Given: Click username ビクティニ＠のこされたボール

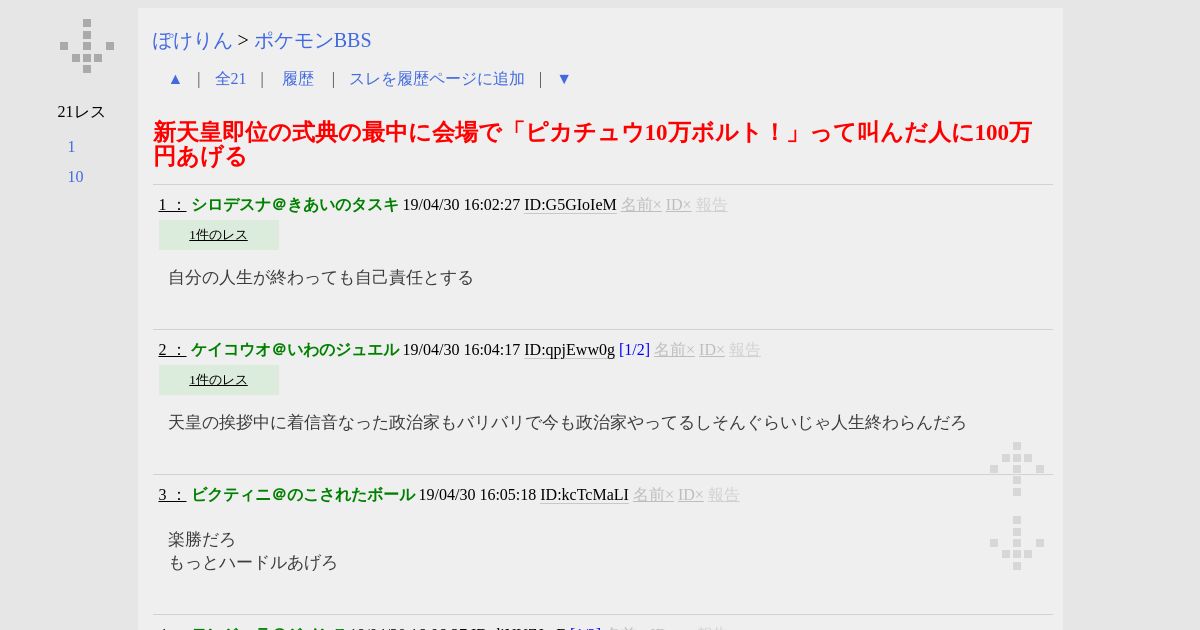Looking at the screenshot, I should coord(303,495).
